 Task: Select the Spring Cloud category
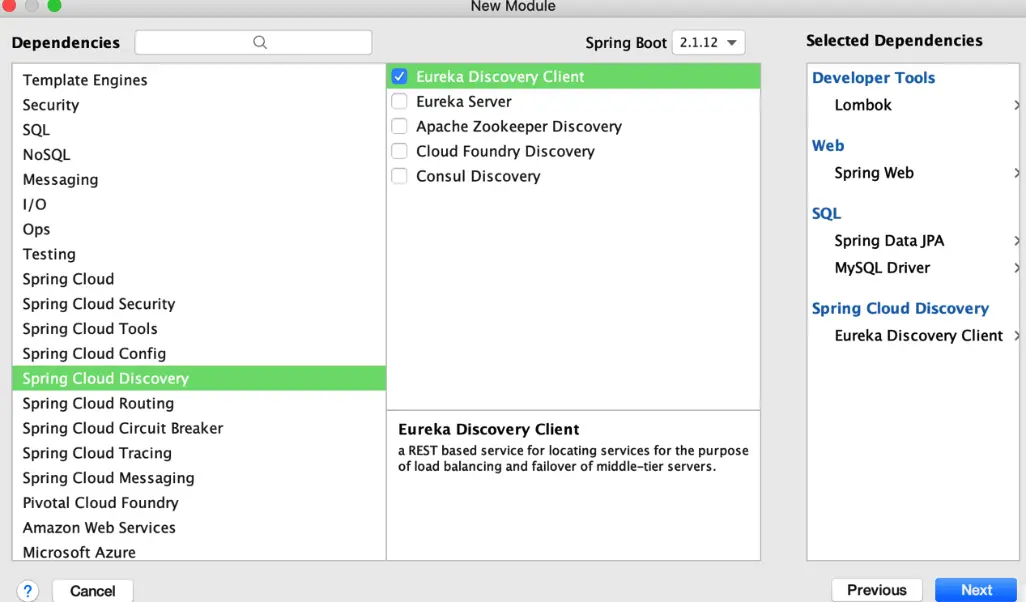199,279
